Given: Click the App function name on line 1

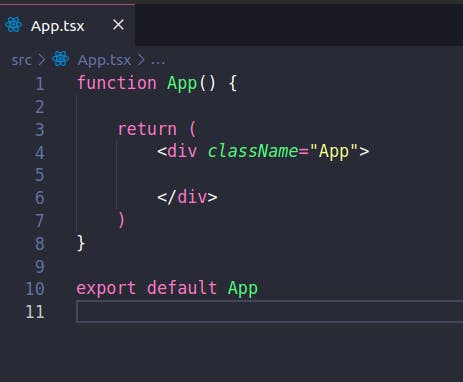Looking at the screenshot, I should [x=182, y=83].
